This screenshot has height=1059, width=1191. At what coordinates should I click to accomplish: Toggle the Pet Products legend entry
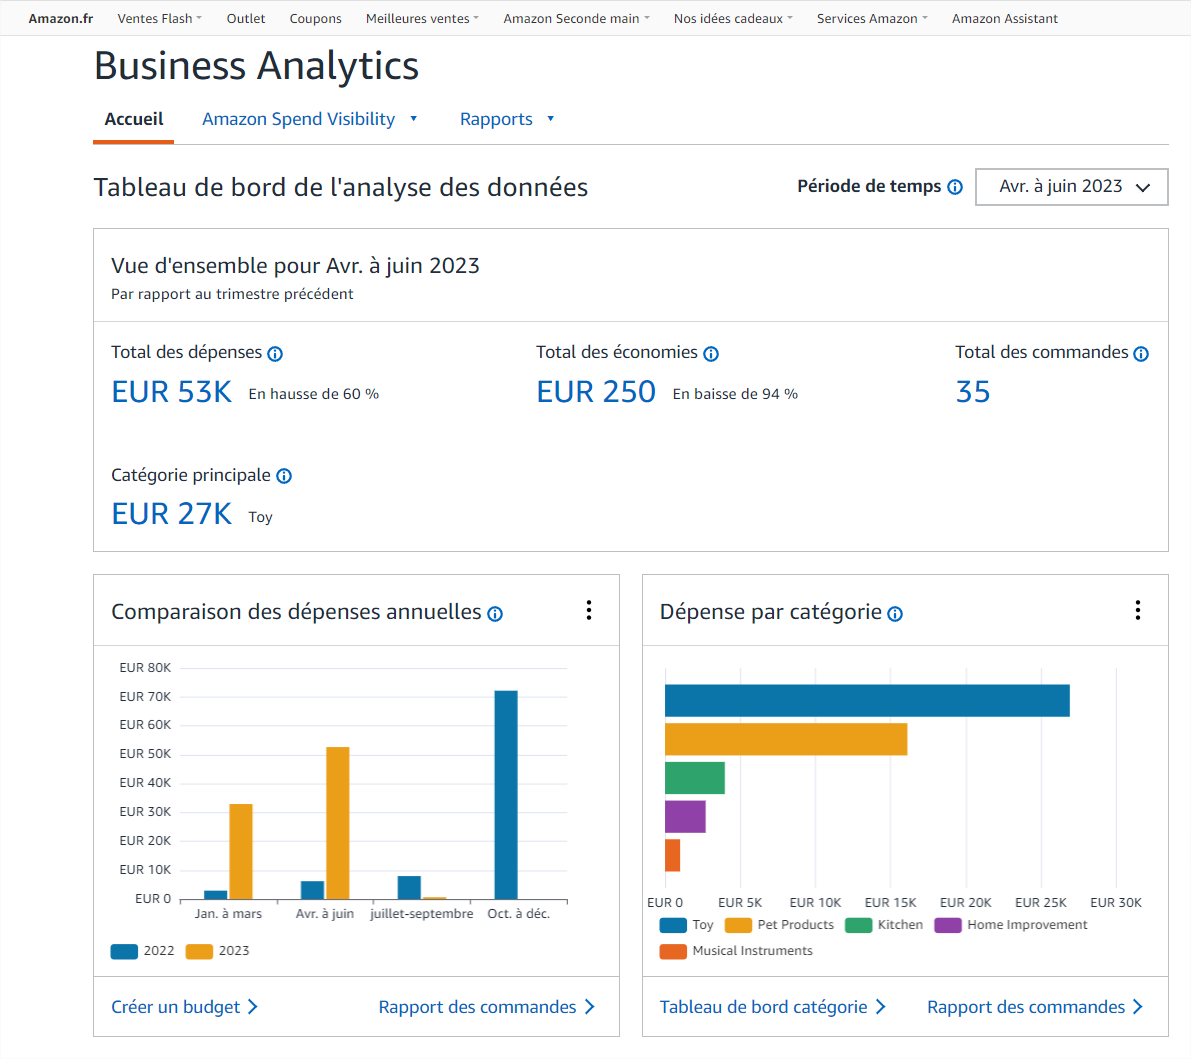point(780,925)
